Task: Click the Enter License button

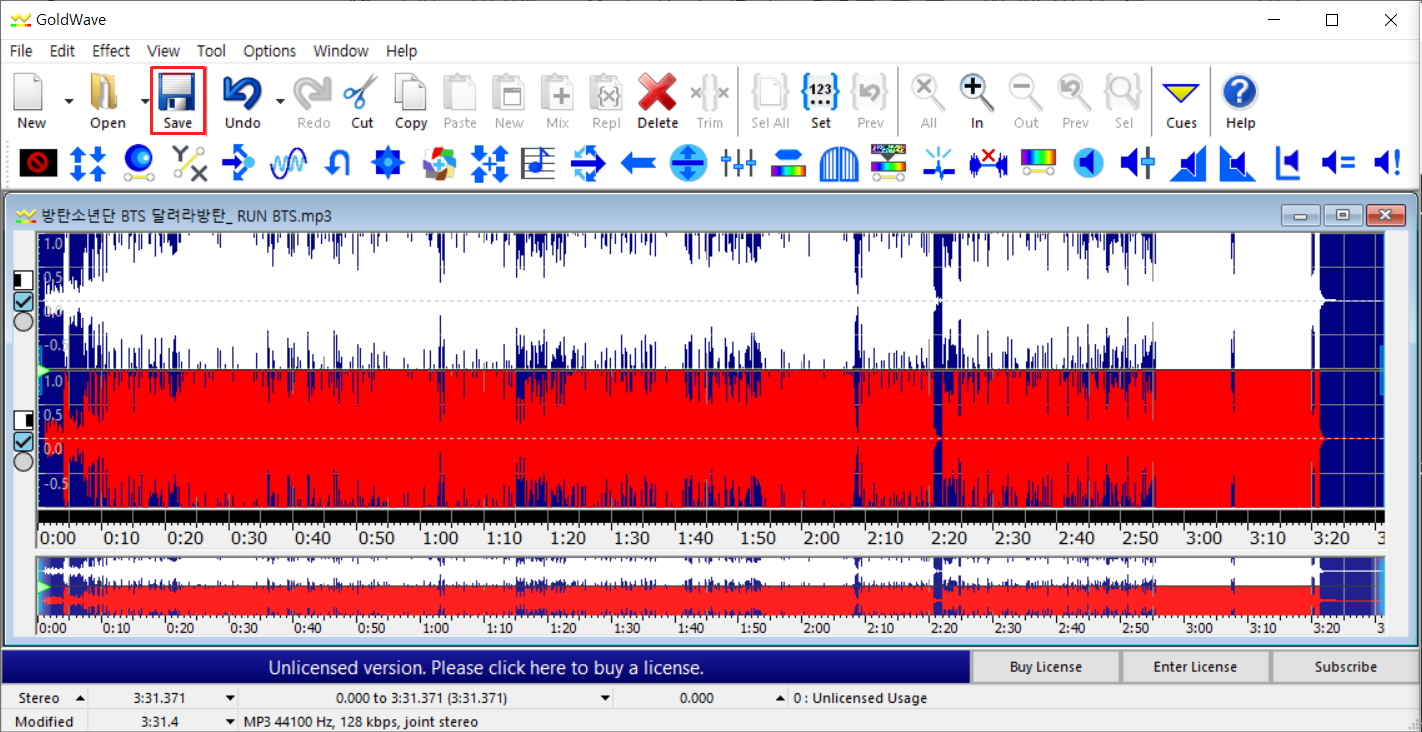Action: [x=1195, y=667]
